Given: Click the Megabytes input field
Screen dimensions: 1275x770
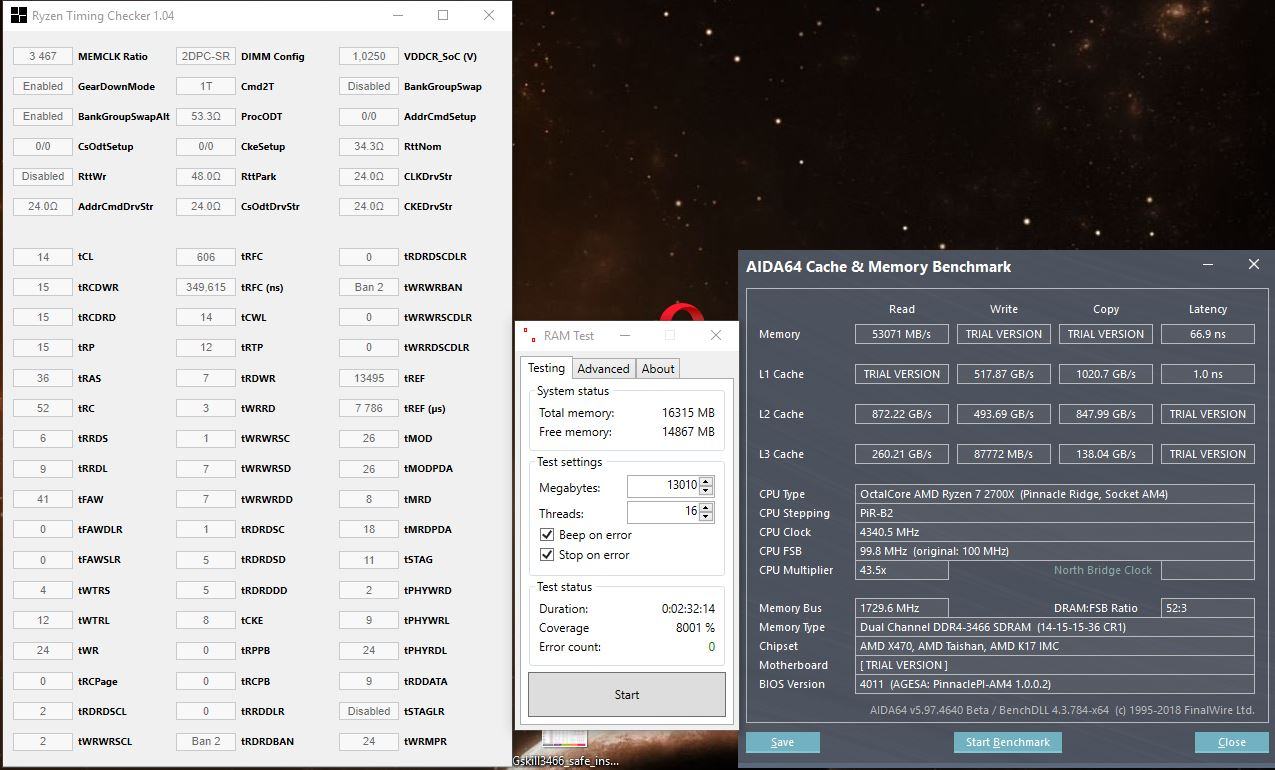Looking at the screenshot, I should (x=663, y=486).
